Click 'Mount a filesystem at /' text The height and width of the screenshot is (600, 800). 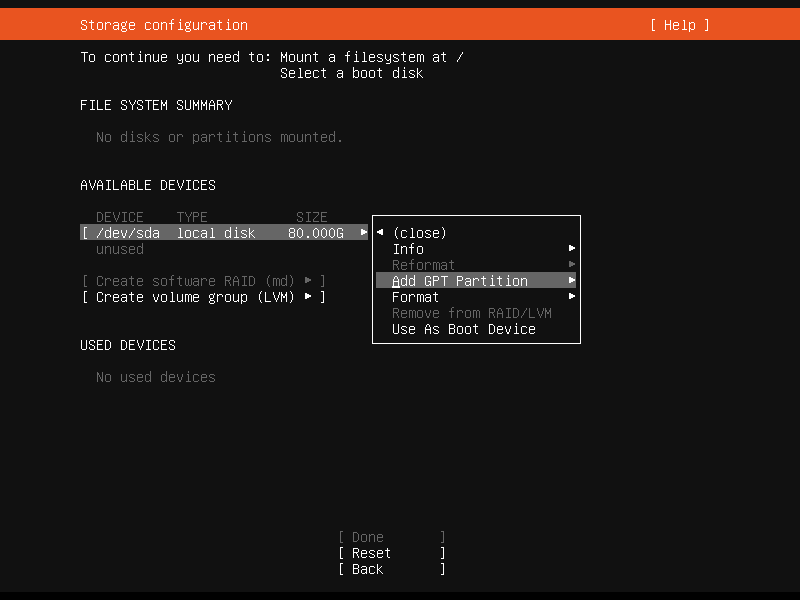click(x=372, y=57)
